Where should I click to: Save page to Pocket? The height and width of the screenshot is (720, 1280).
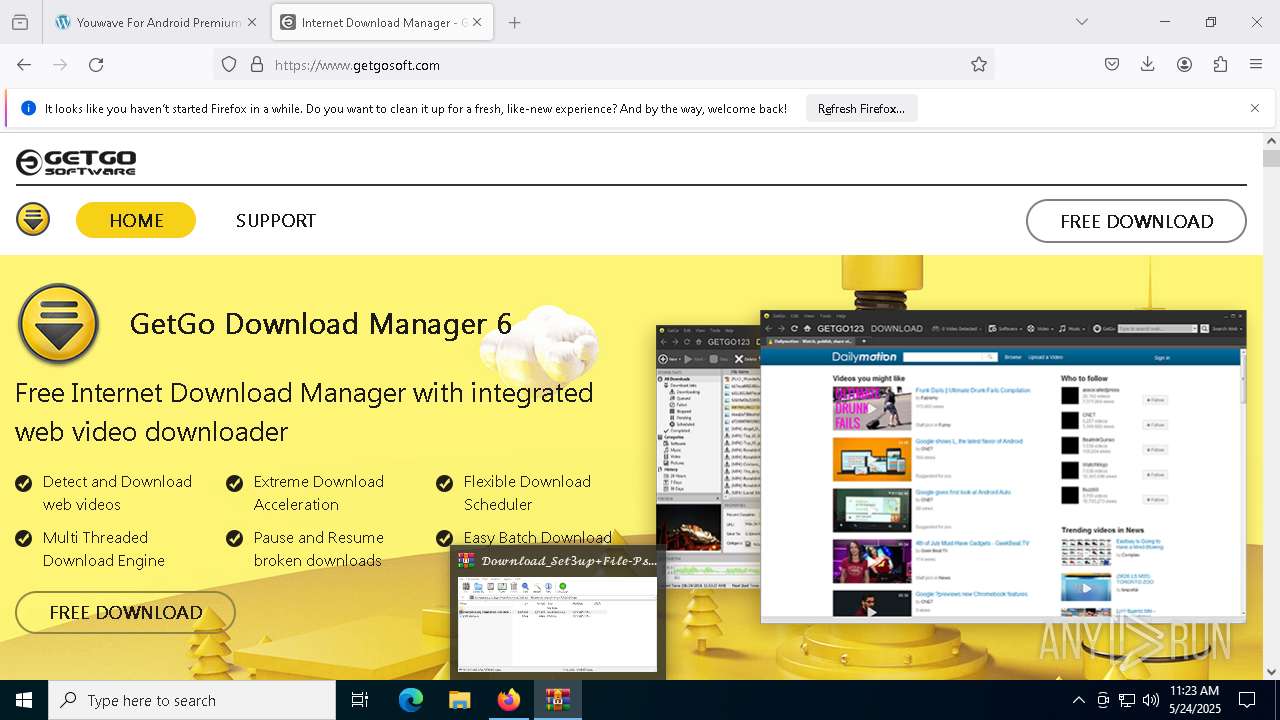(x=1112, y=64)
